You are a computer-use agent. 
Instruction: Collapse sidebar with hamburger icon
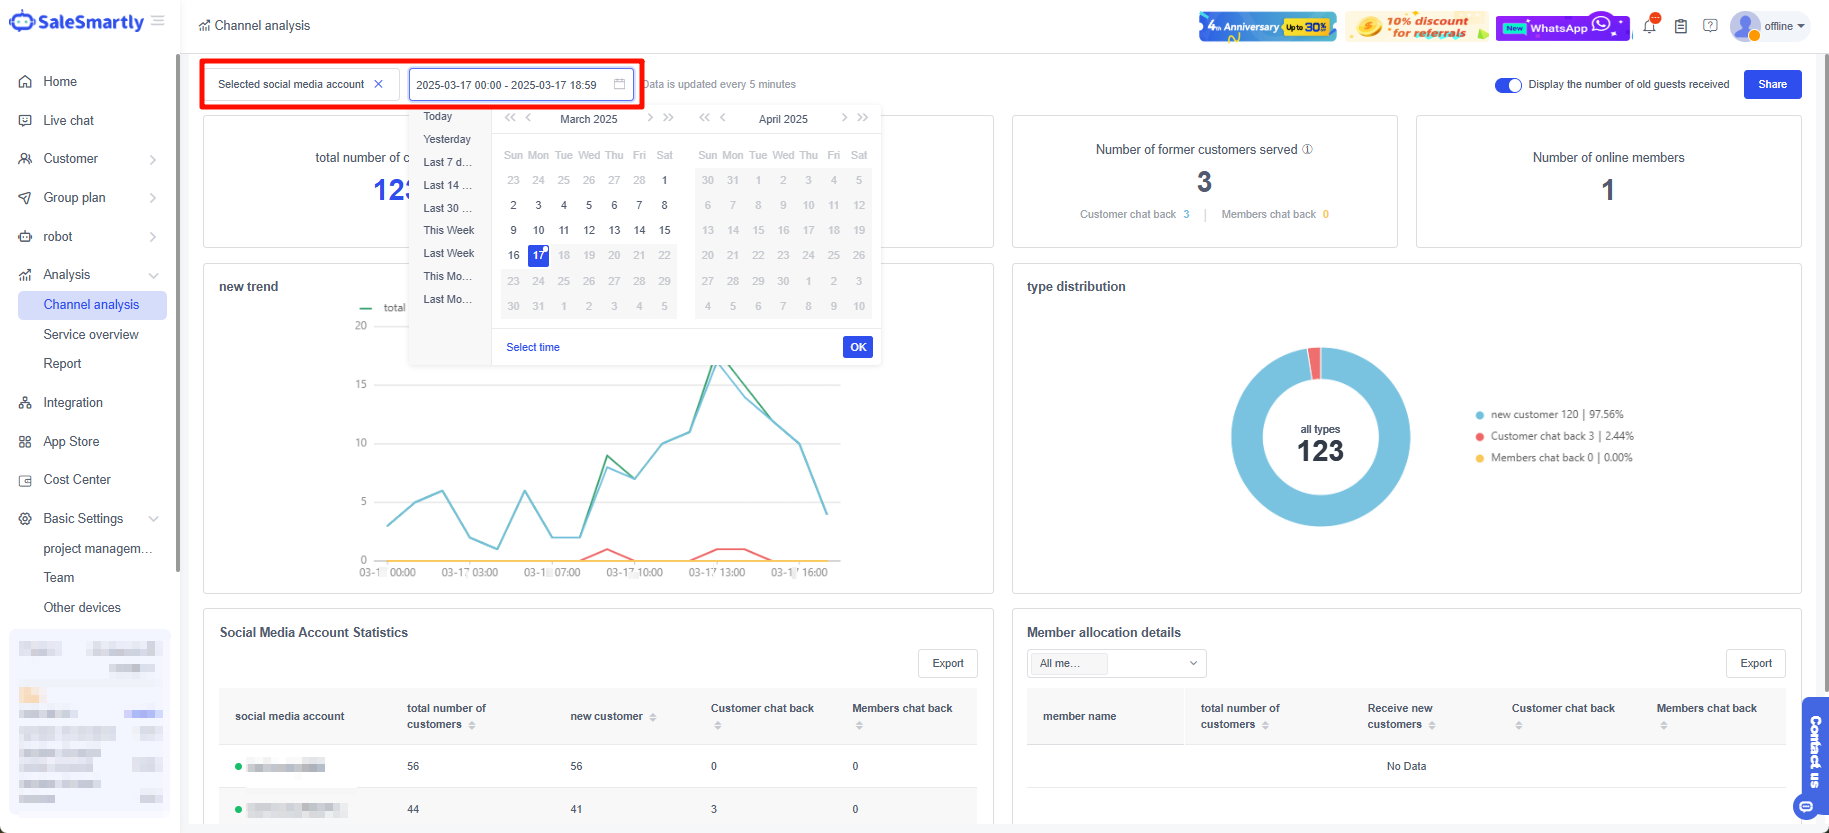[x=158, y=21]
